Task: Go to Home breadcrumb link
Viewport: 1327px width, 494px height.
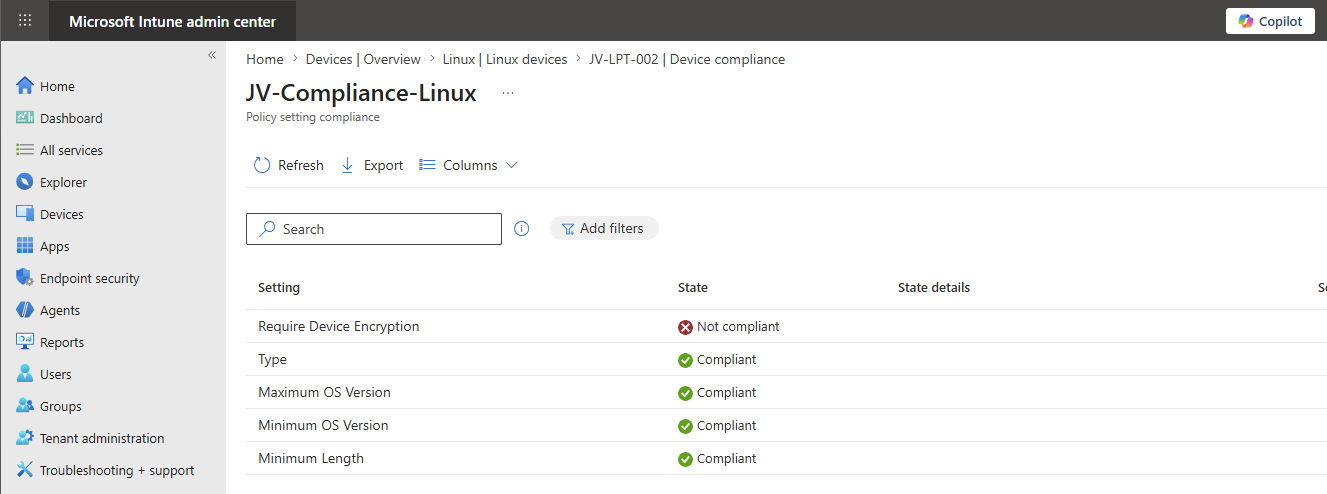Action: point(265,59)
